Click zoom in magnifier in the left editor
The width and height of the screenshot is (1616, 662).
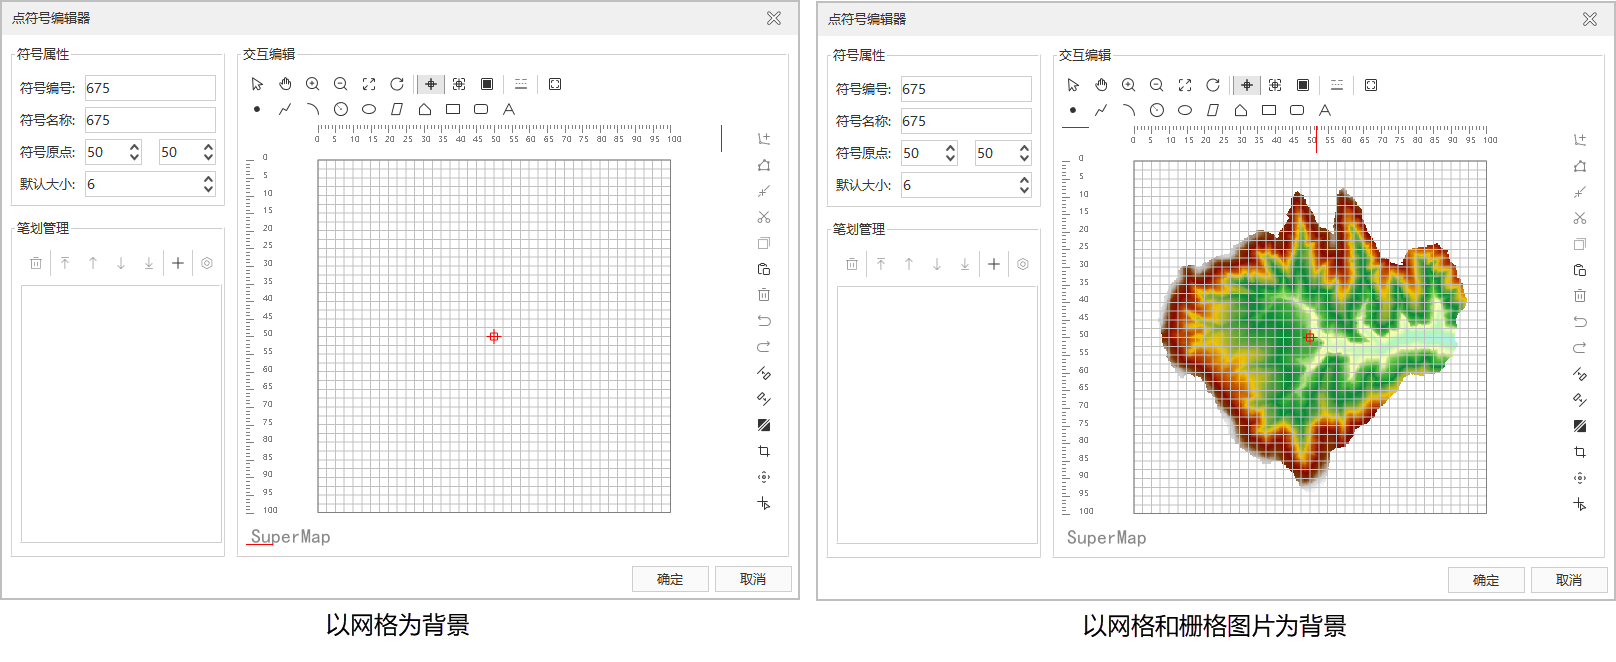pos(313,84)
